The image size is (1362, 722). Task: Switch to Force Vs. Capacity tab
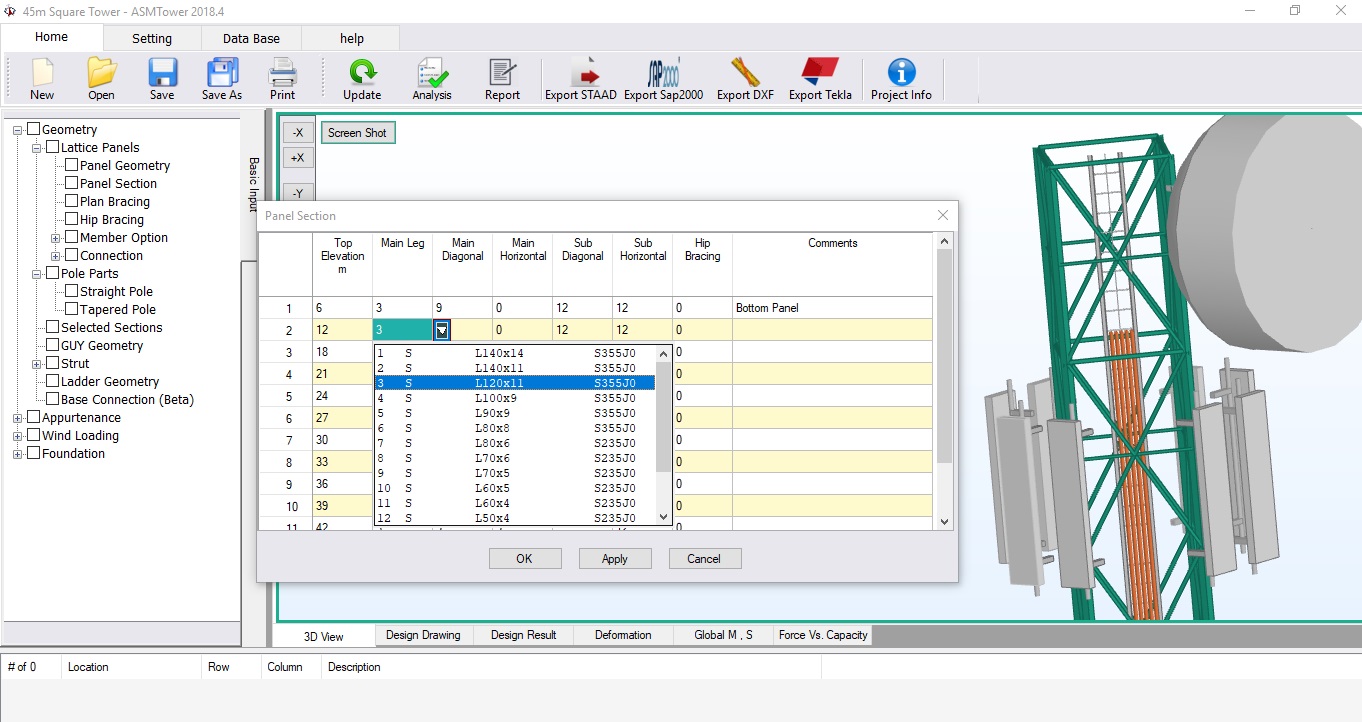tap(823, 635)
